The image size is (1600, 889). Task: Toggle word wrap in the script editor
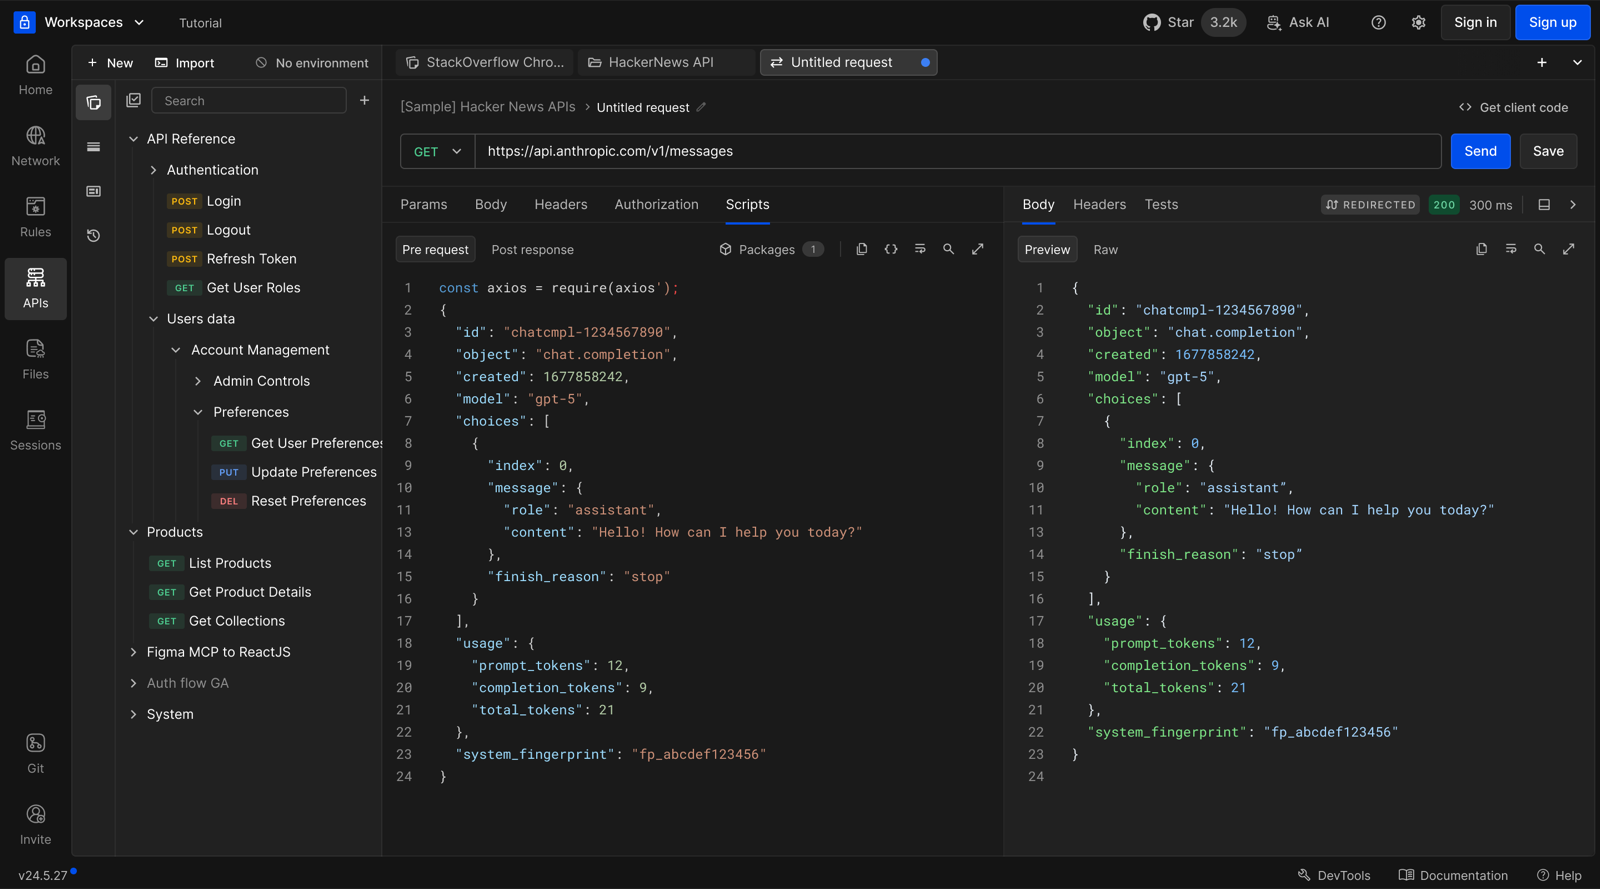(920, 249)
